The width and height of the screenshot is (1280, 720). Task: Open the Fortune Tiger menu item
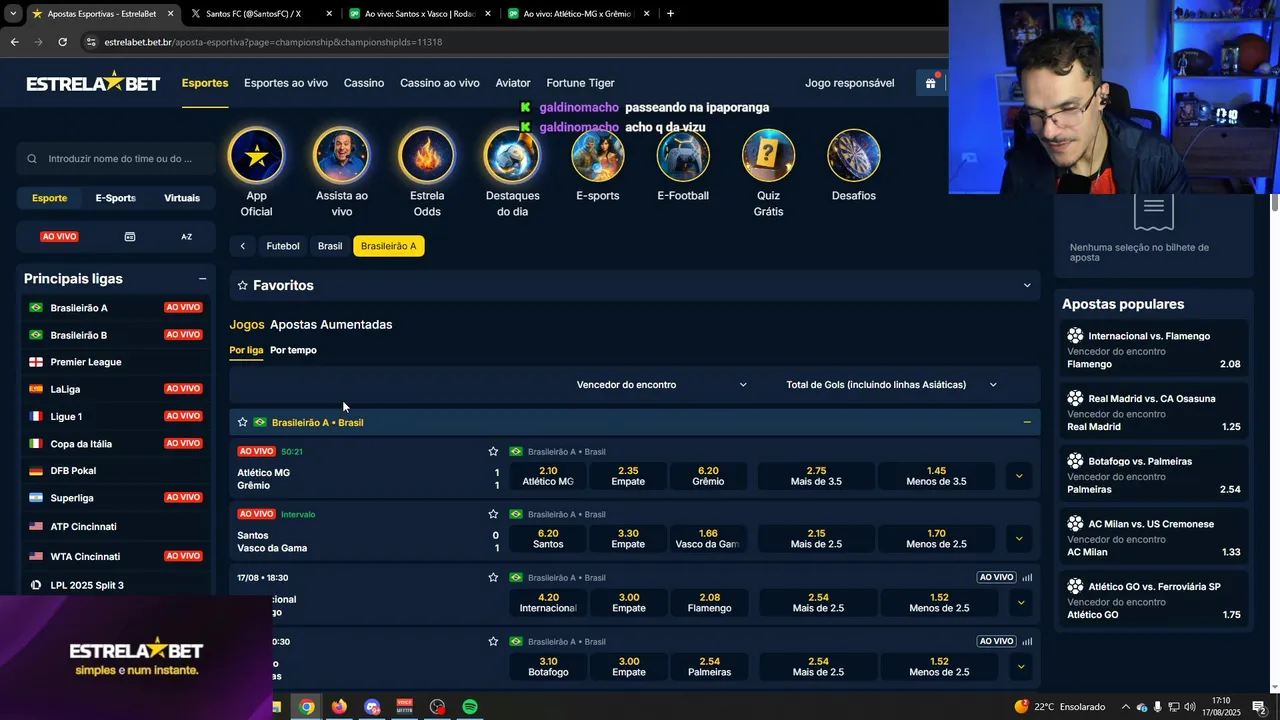click(x=580, y=83)
